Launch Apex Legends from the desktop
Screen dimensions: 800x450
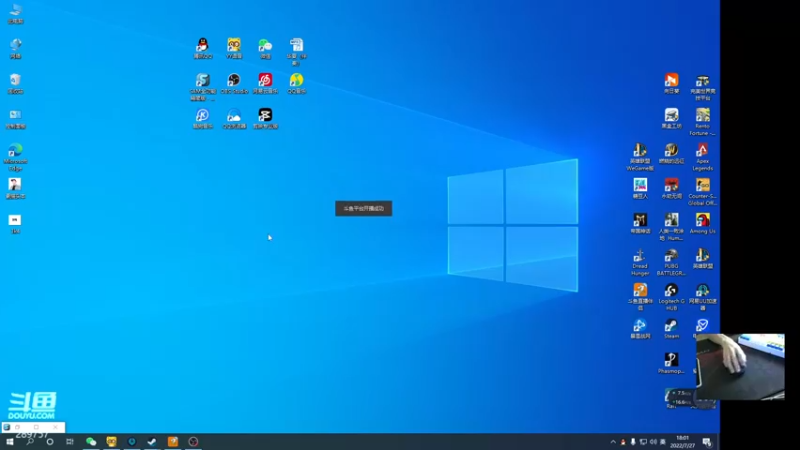[x=703, y=157]
